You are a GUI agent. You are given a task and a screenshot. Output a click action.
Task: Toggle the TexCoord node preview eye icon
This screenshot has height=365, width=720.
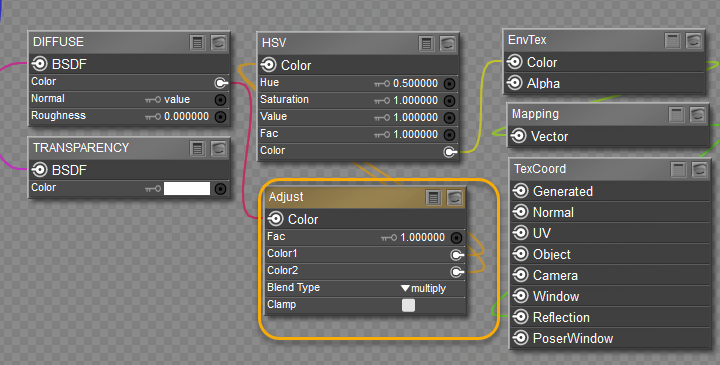pos(699,170)
